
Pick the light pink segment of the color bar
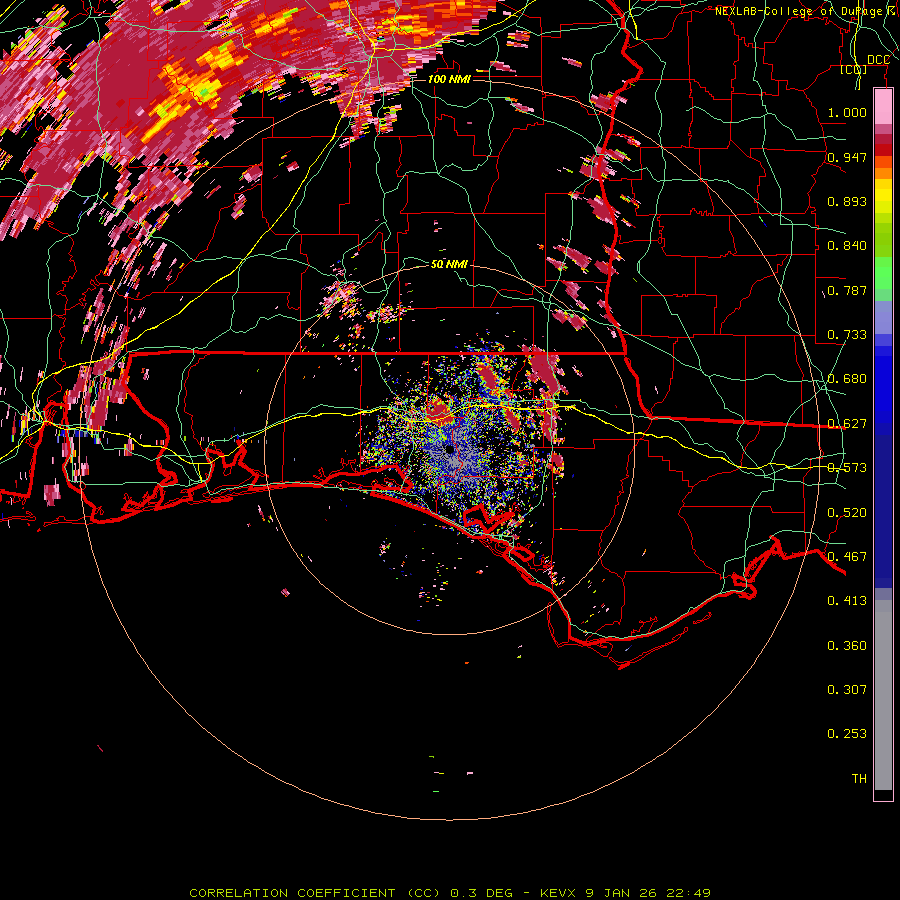883,107
